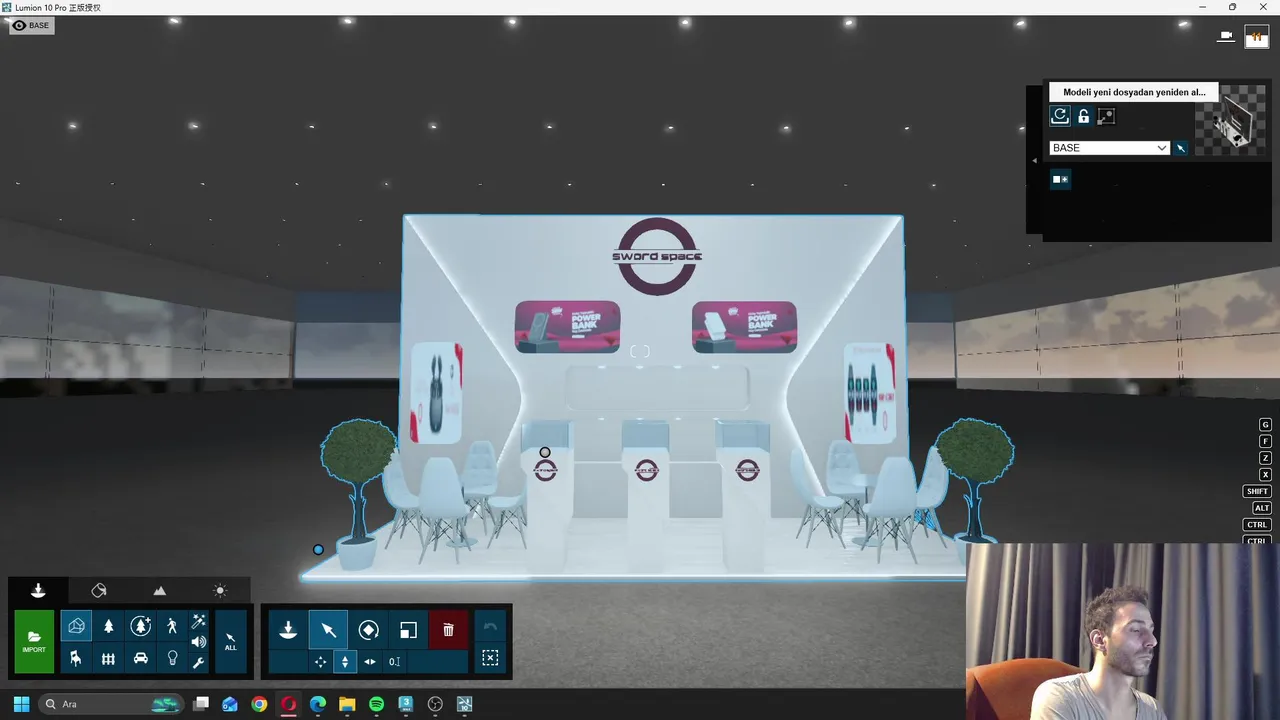Open Spotify from the taskbar
This screenshot has height=720, width=1280.
pyautogui.click(x=376, y=704)
